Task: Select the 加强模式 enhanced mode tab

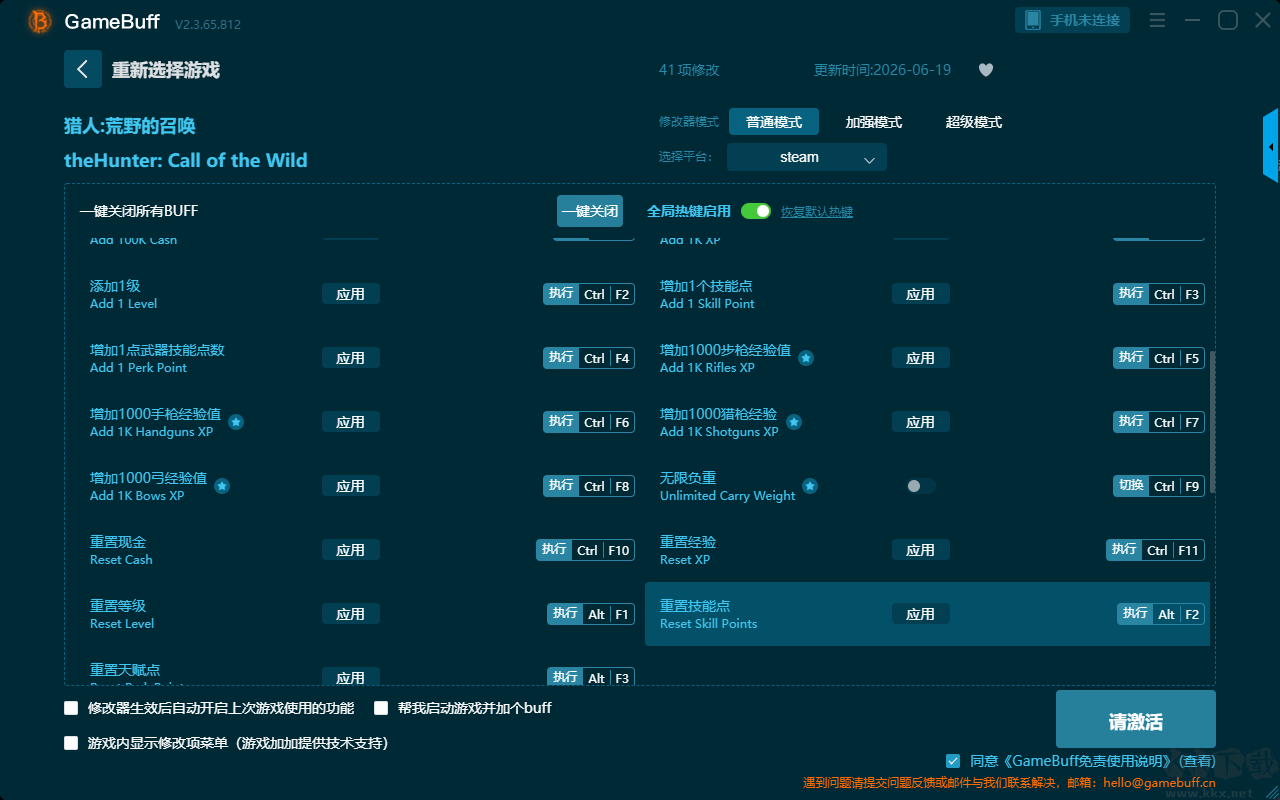Action: point(874,122)
